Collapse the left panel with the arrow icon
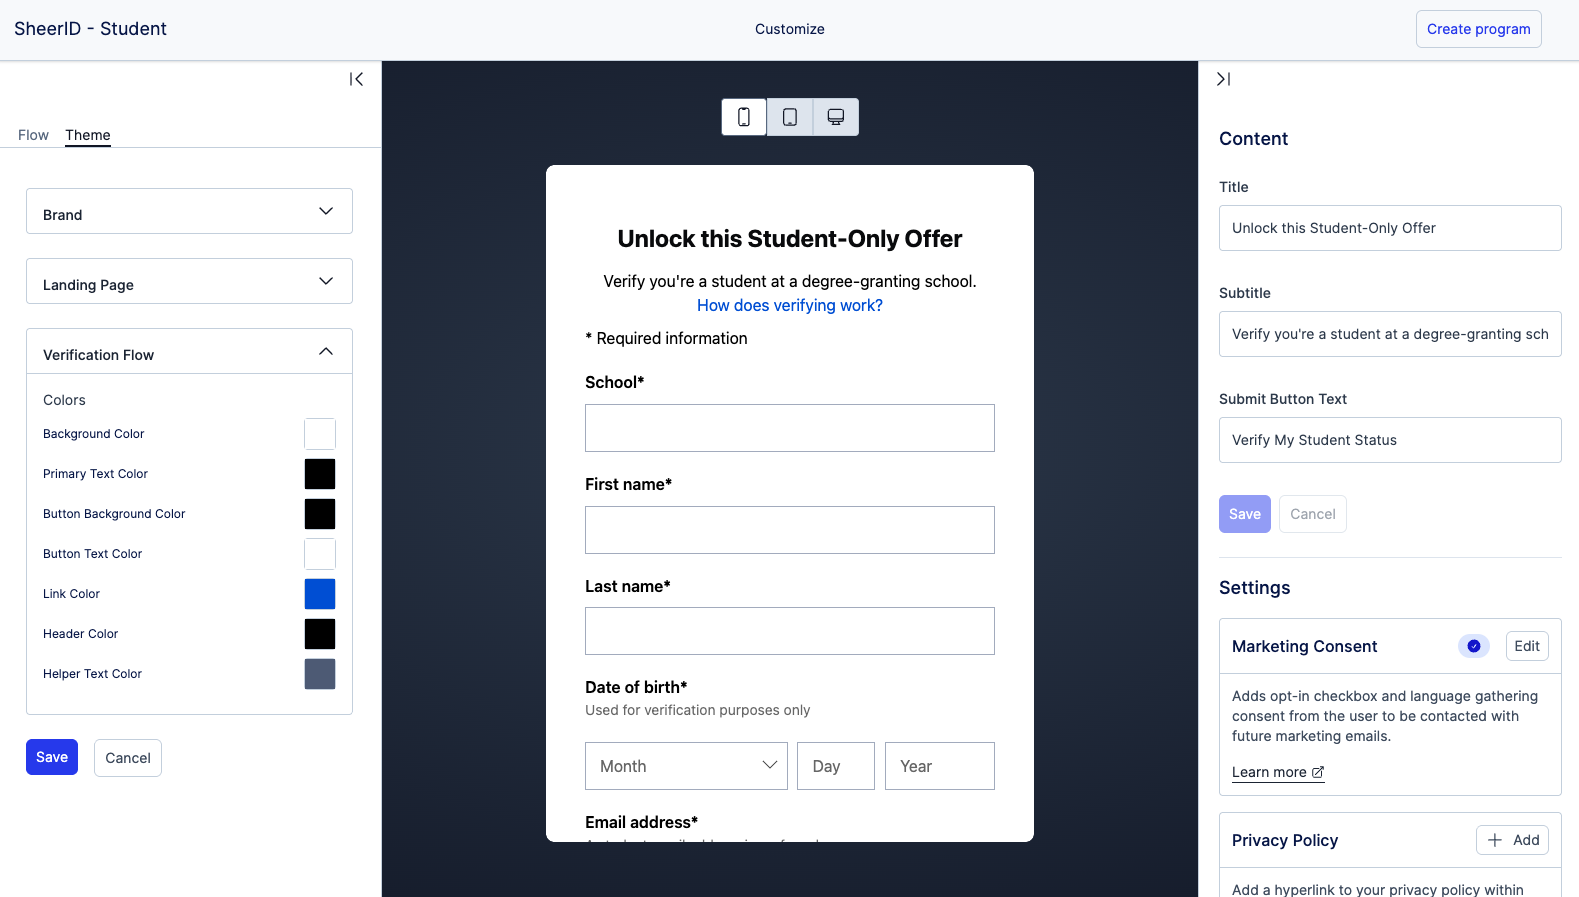The height and width of the screenshot is (897, 1579). pos(356,79)
